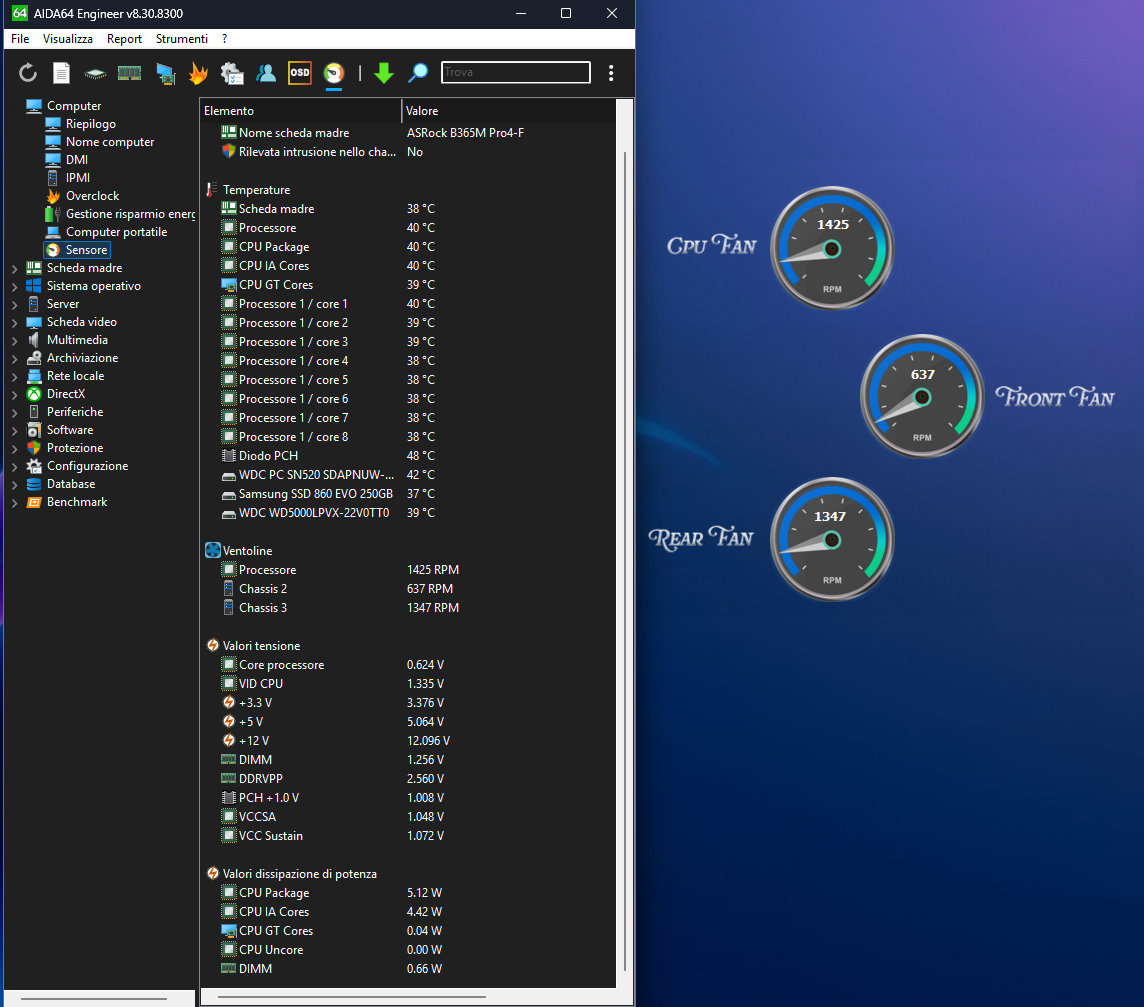Click the Front Fan gauge widget
1144x1007 pixels.
tap(922, 397)
